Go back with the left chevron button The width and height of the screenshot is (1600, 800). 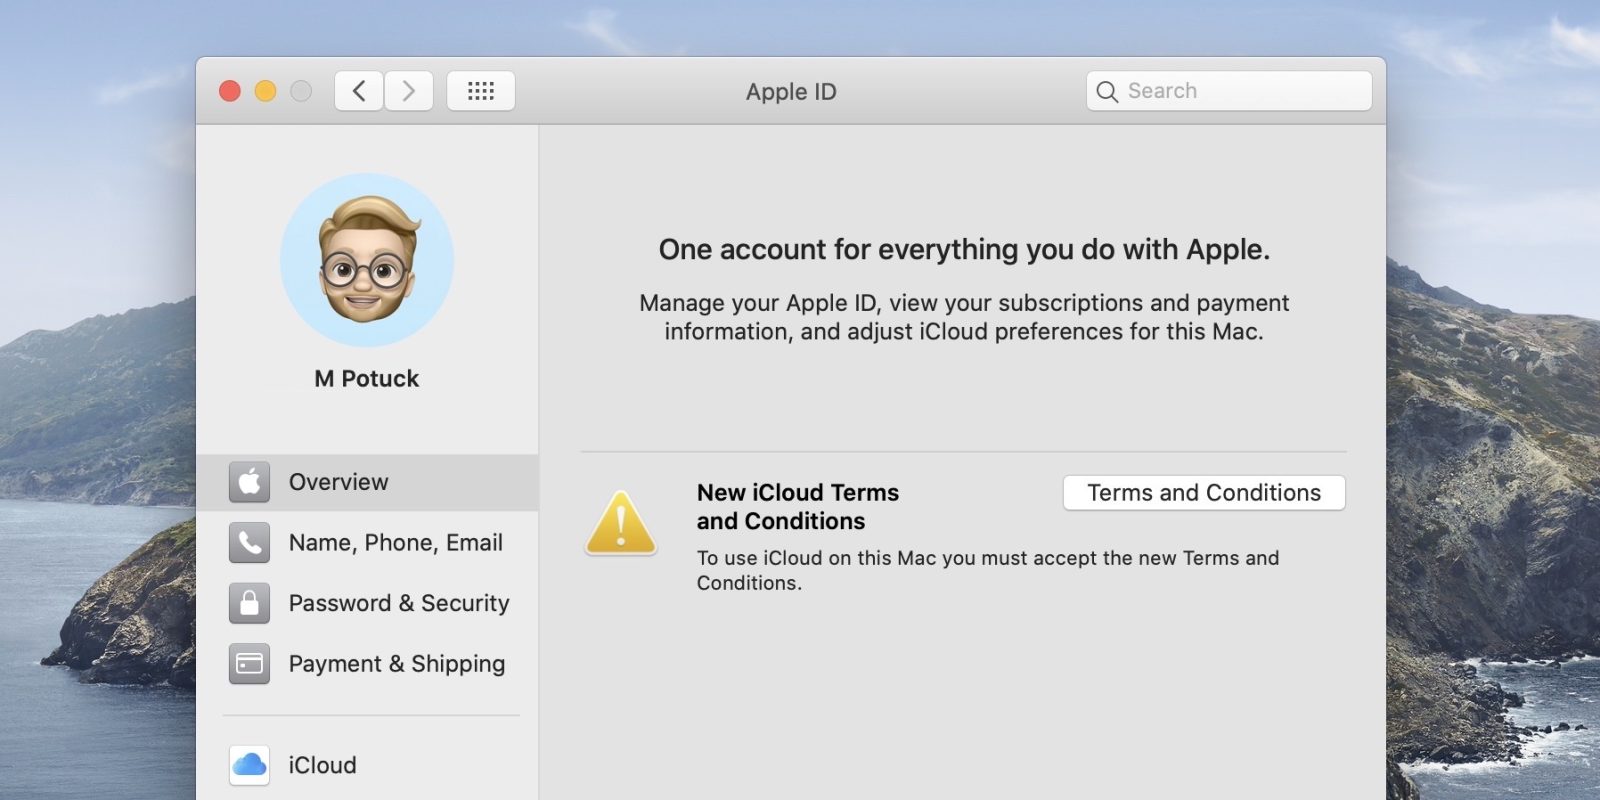tap(359, 91)
